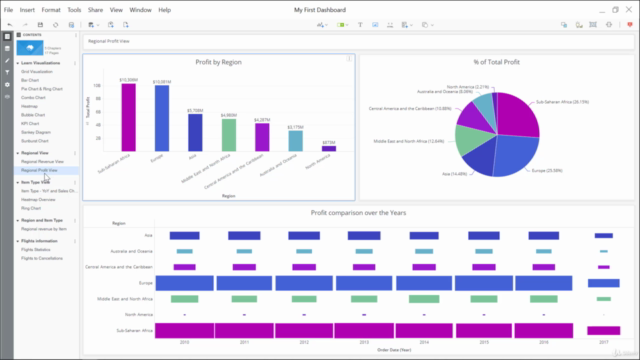Open the Editor panel via the pencil icon
The height and width of the screenshot is (360, 640).
[x=7, y=60]
